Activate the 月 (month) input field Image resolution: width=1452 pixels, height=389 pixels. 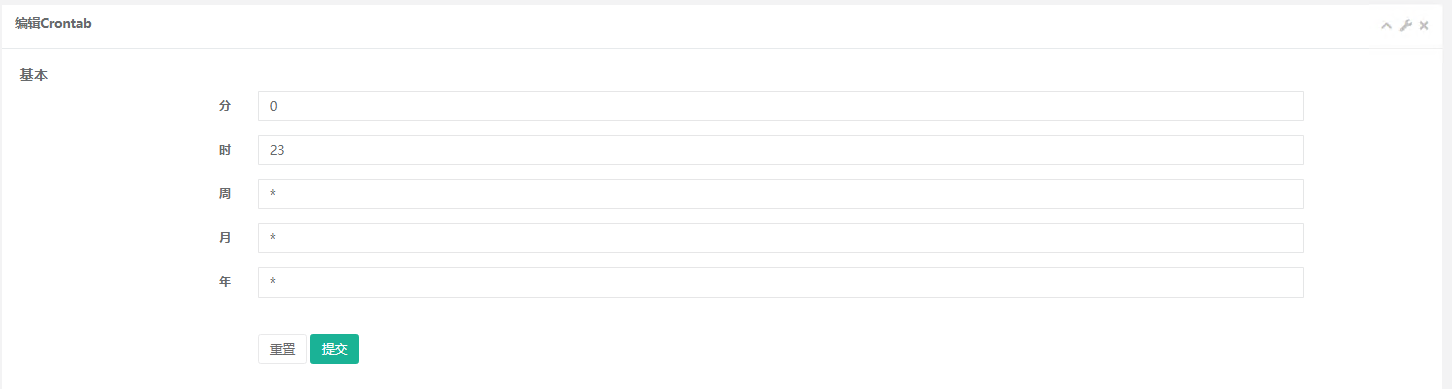click(780, 238)
